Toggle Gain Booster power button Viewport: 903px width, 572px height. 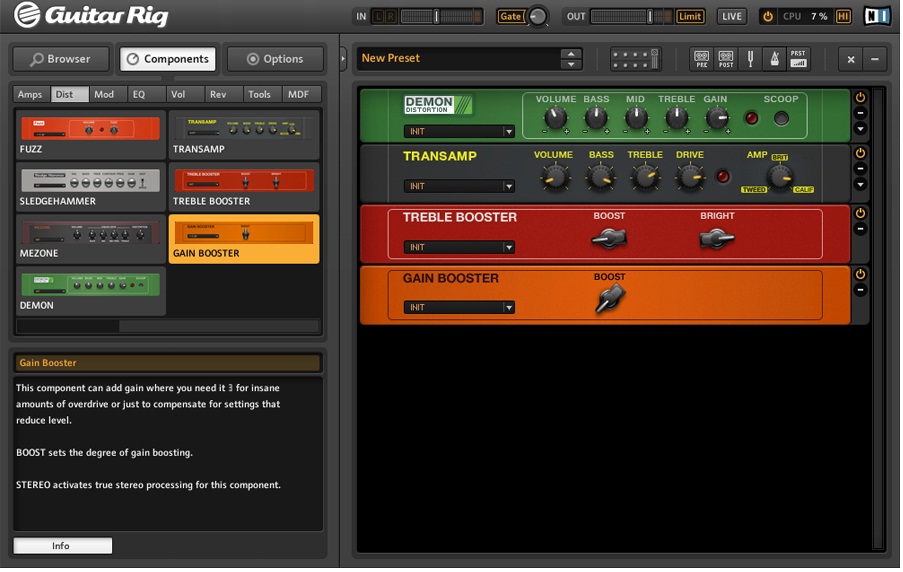(860, 274)
